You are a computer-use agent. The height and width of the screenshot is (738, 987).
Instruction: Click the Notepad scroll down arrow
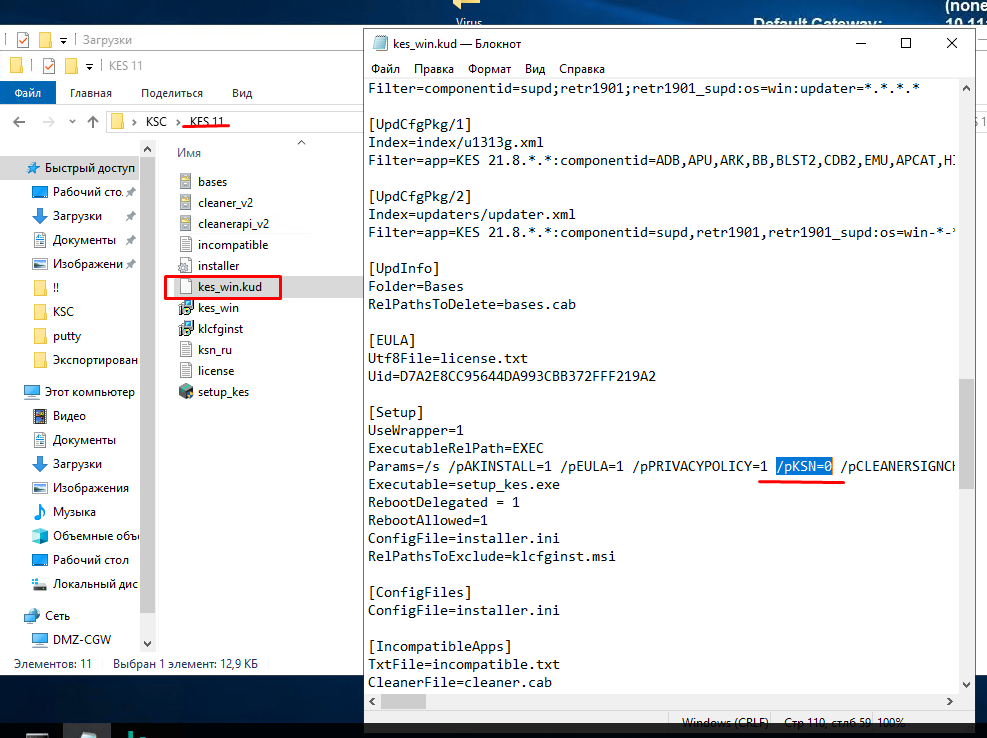tap(966, 684)
